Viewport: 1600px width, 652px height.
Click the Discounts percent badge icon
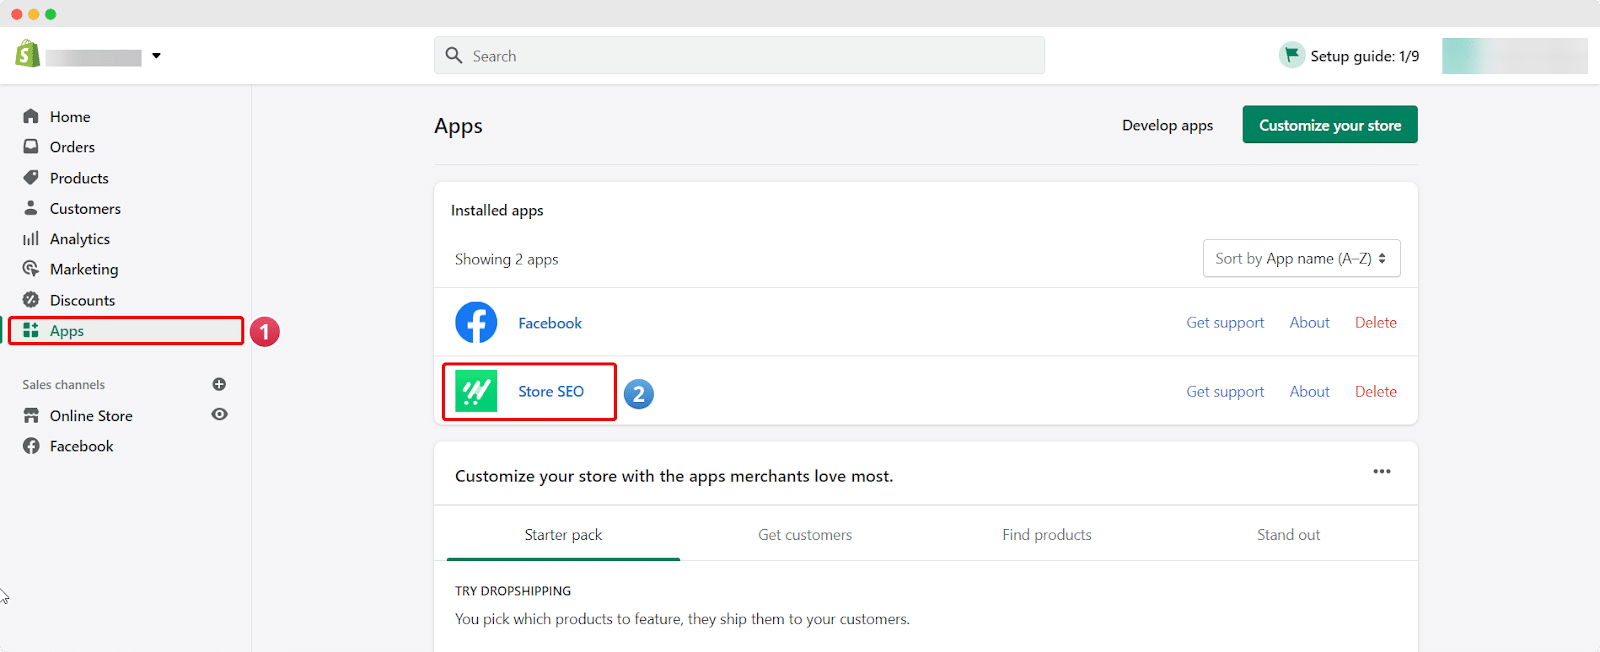click(31, 299)
